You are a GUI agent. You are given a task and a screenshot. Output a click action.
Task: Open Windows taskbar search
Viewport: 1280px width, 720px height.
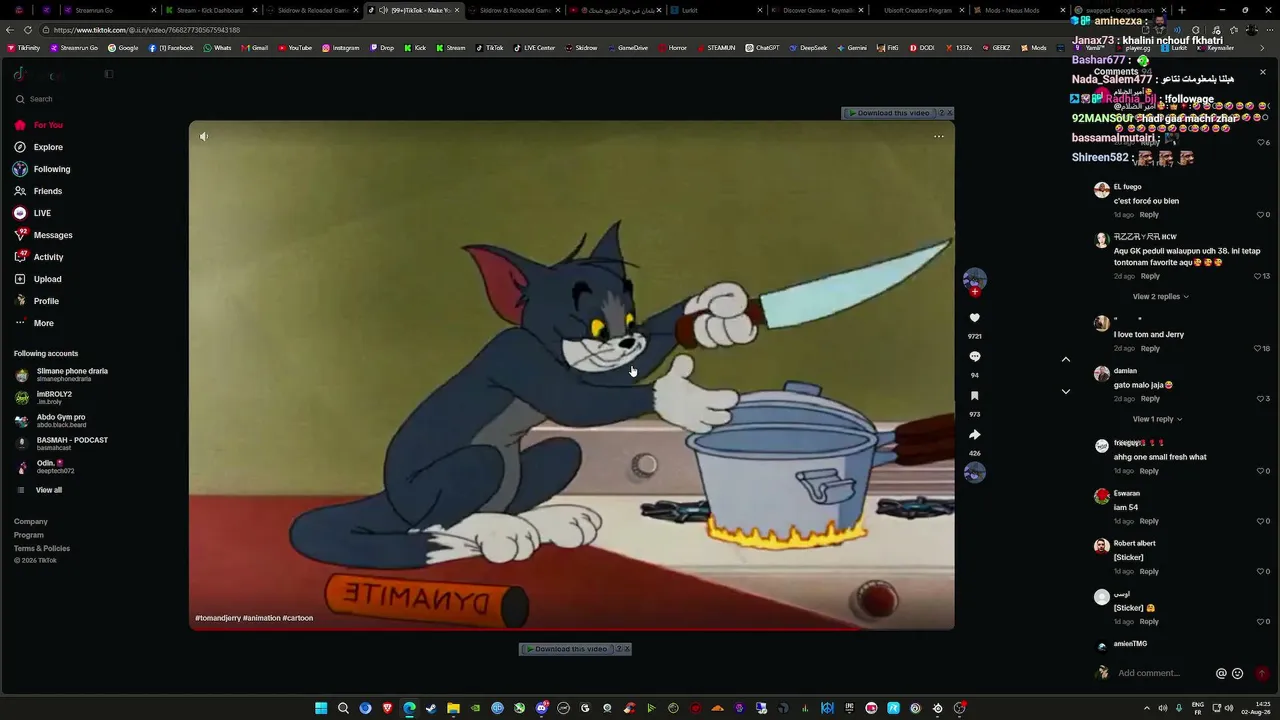pyautogui.click(x=343, y=708)
